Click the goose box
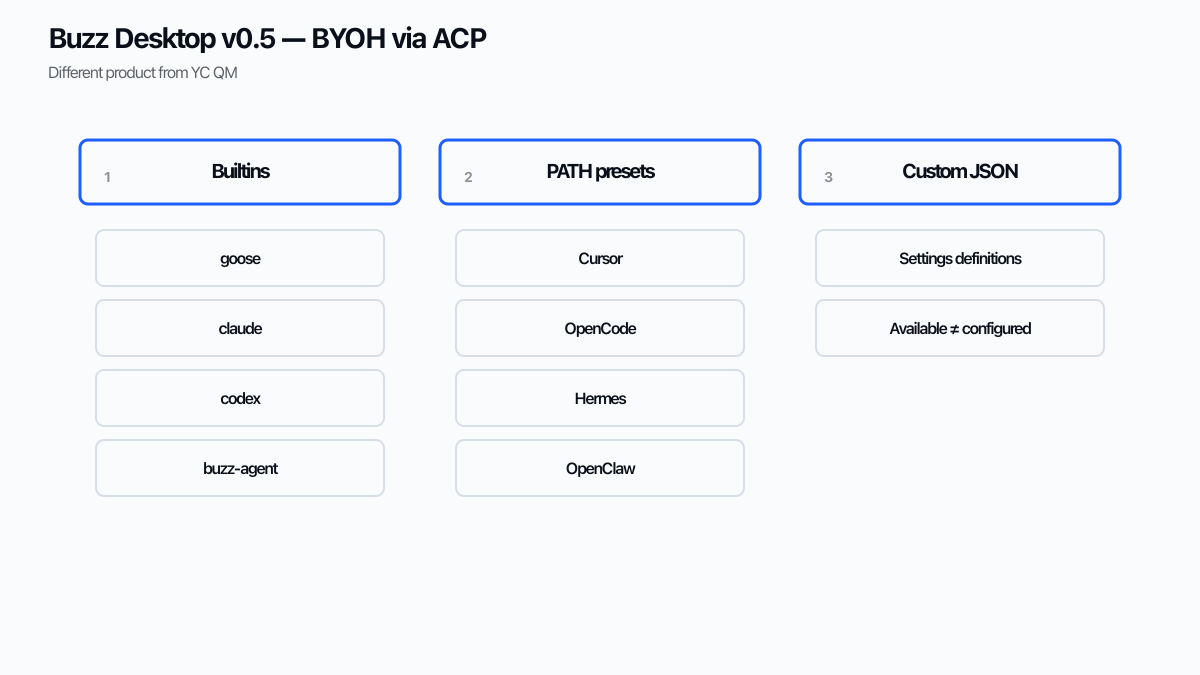This screenshot has height=675, width=1200. tap(240, 258)
